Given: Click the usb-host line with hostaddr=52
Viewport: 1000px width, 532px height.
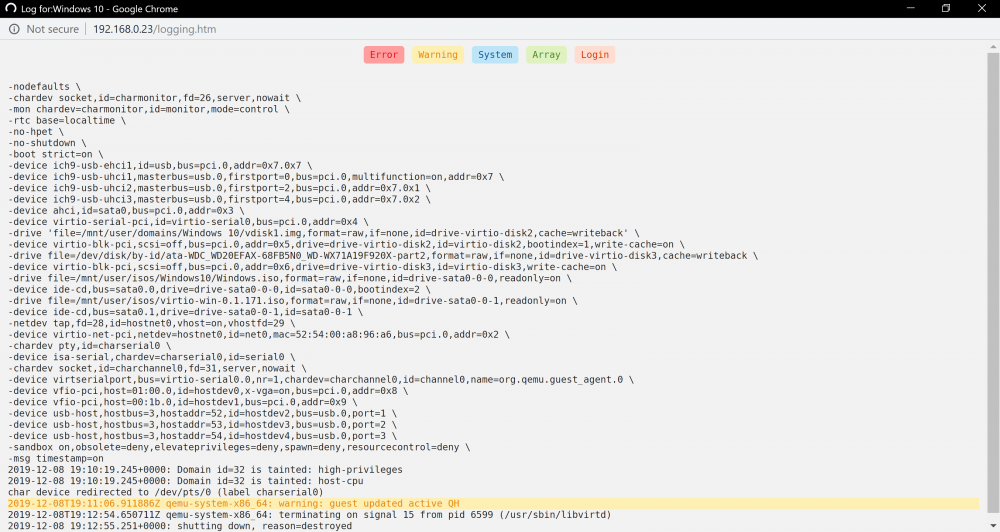Looking at the screenshot, I should [202, 413].
